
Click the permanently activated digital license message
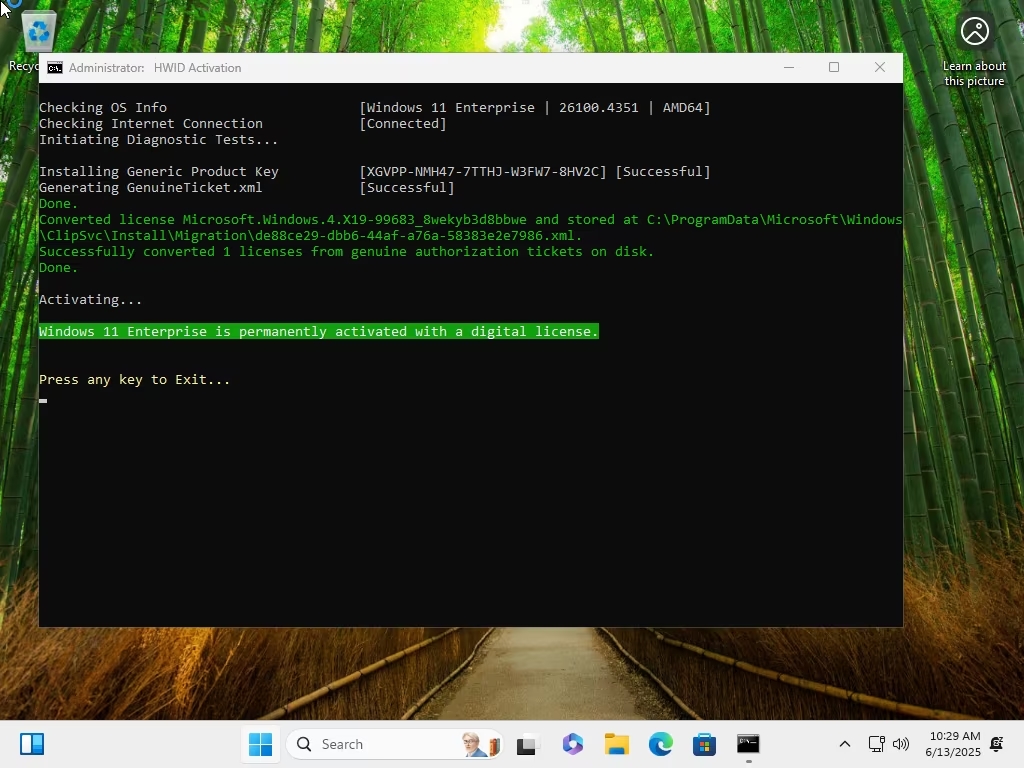click(x=319, y=332)
